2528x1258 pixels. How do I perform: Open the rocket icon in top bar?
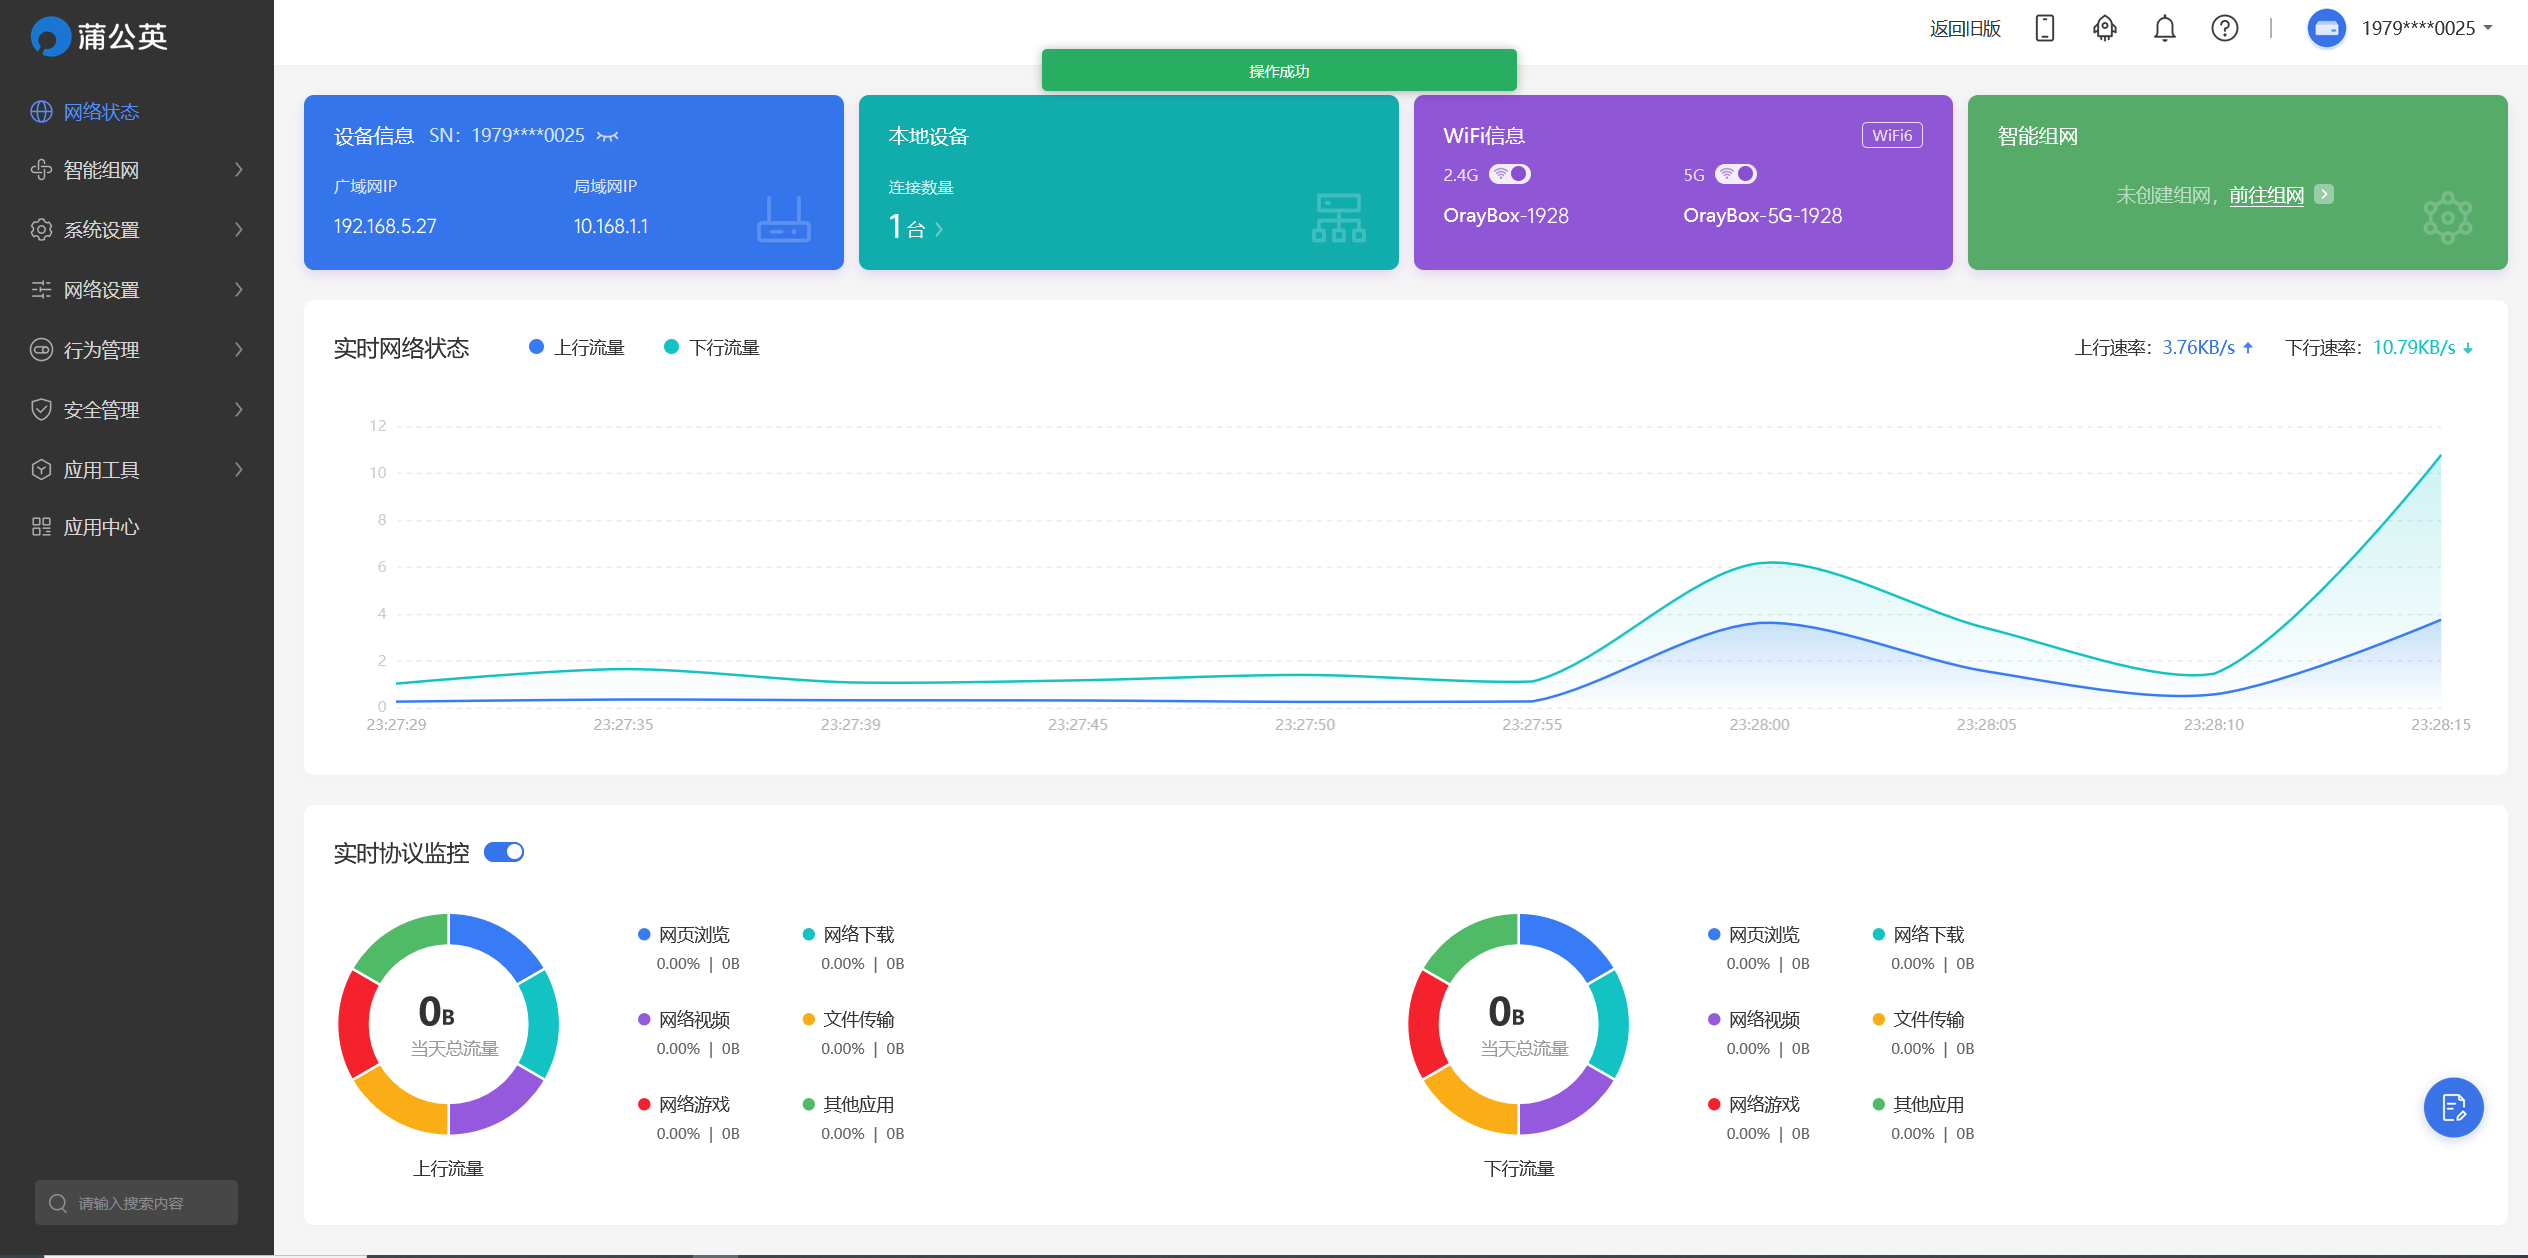coord(2105,28)
